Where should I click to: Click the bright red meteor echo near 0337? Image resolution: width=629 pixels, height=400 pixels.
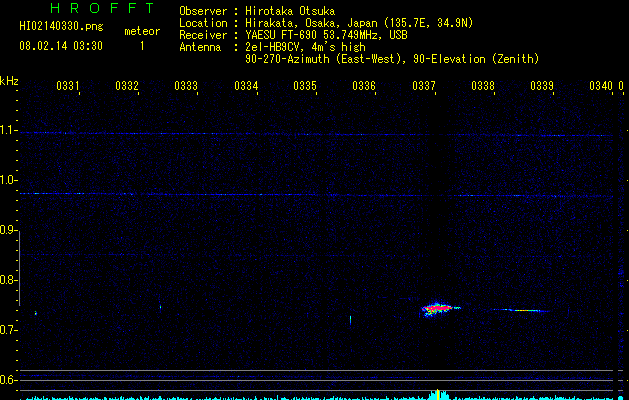click(x=437, y=309)
